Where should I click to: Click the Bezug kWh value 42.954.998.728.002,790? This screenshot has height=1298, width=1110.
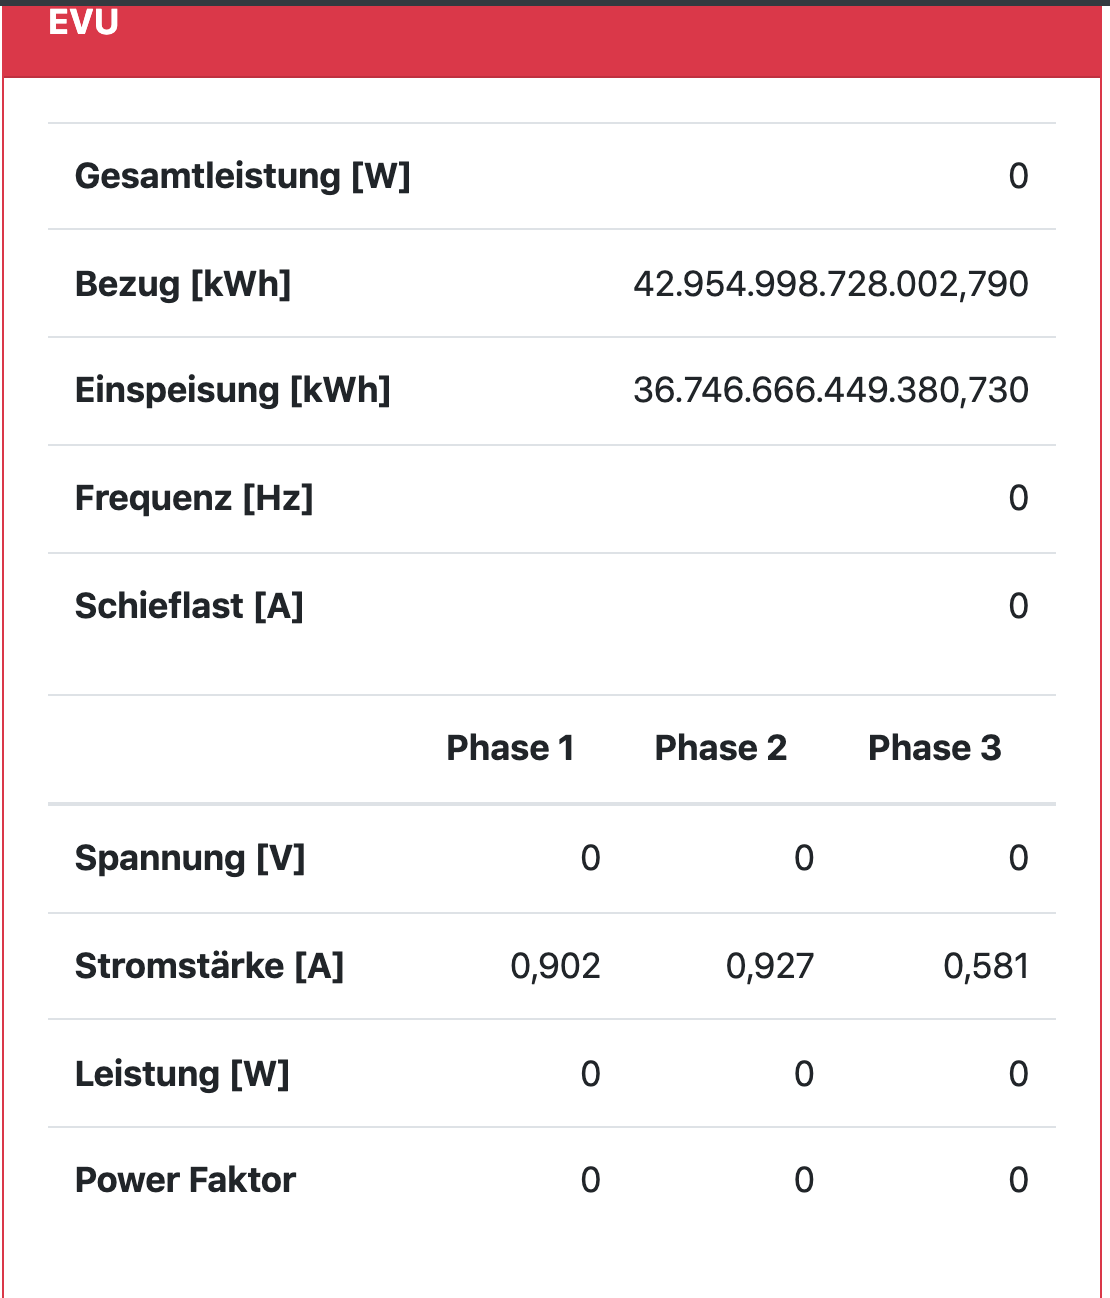point(830,284)
